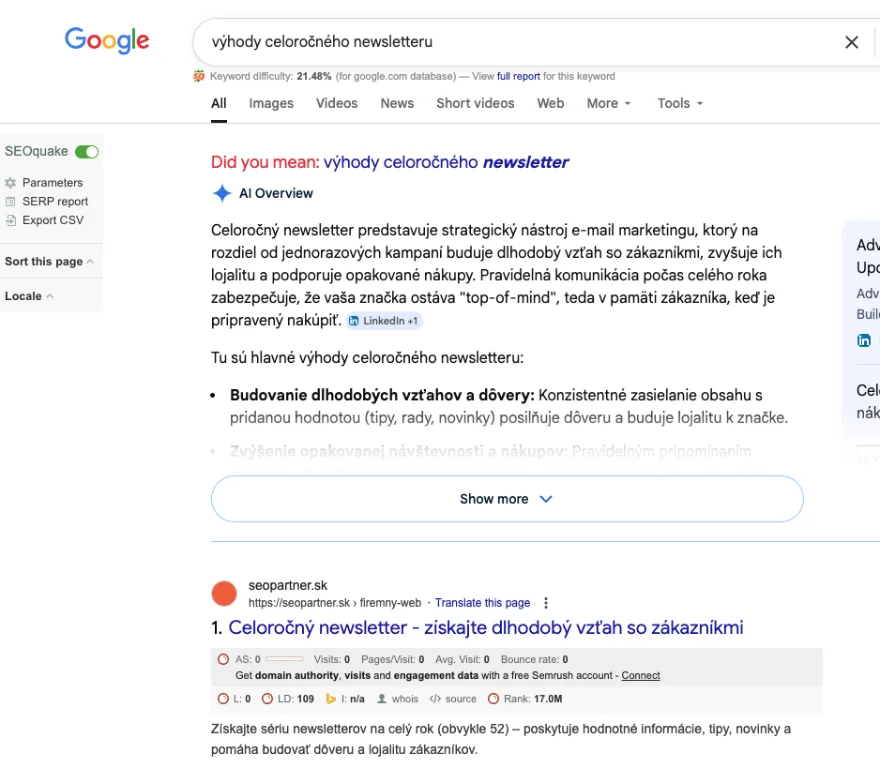Expand the Sort this page section
Screen dimensions: 880x768
click(49, 261)
